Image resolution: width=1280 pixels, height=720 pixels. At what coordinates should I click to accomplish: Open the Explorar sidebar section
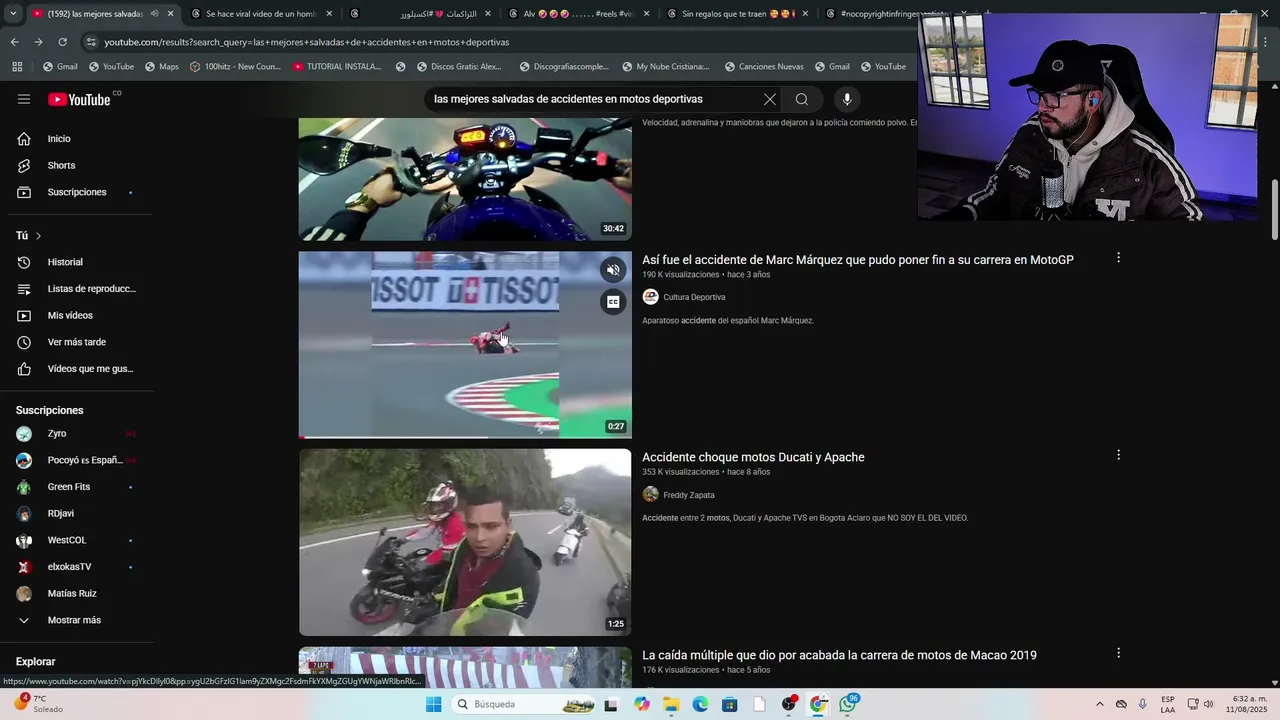click(36, 662)
